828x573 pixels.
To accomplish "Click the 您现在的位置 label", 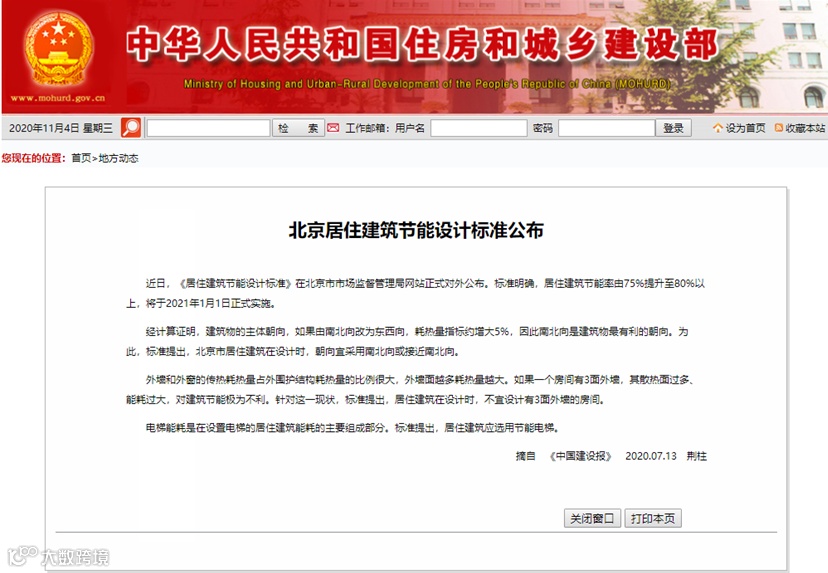I will coord(33,158).
